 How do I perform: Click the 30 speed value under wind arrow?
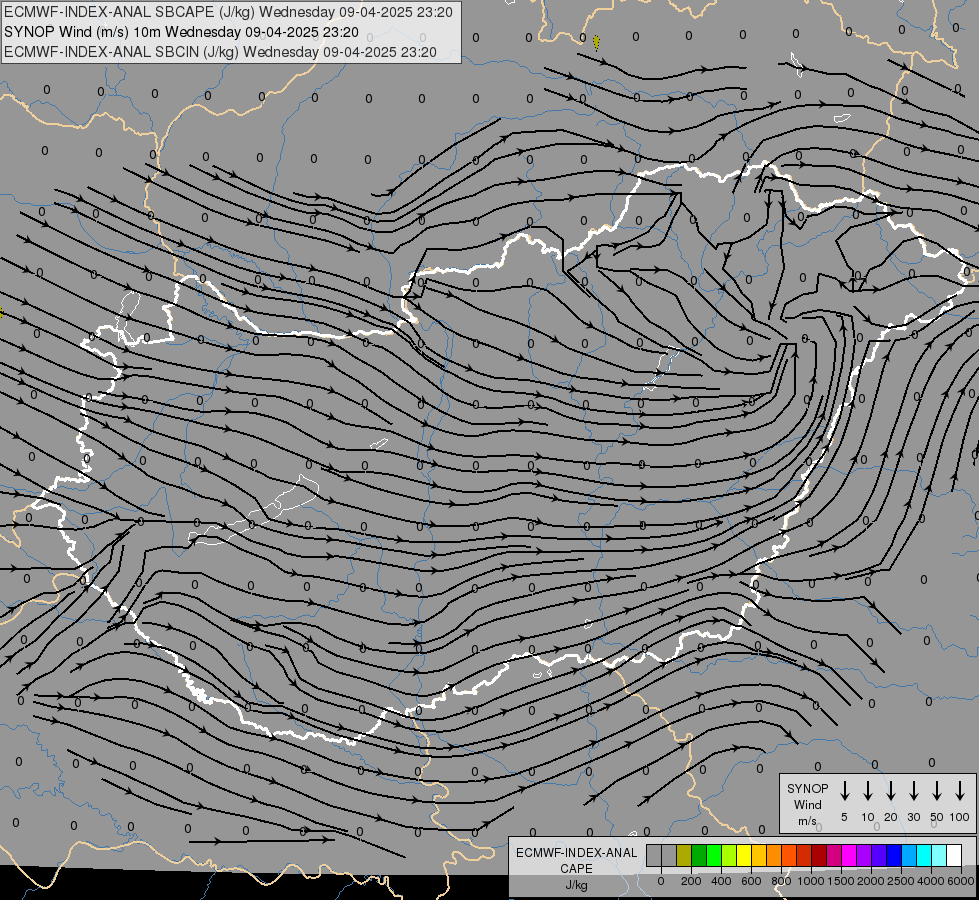[x=913, y=817]
